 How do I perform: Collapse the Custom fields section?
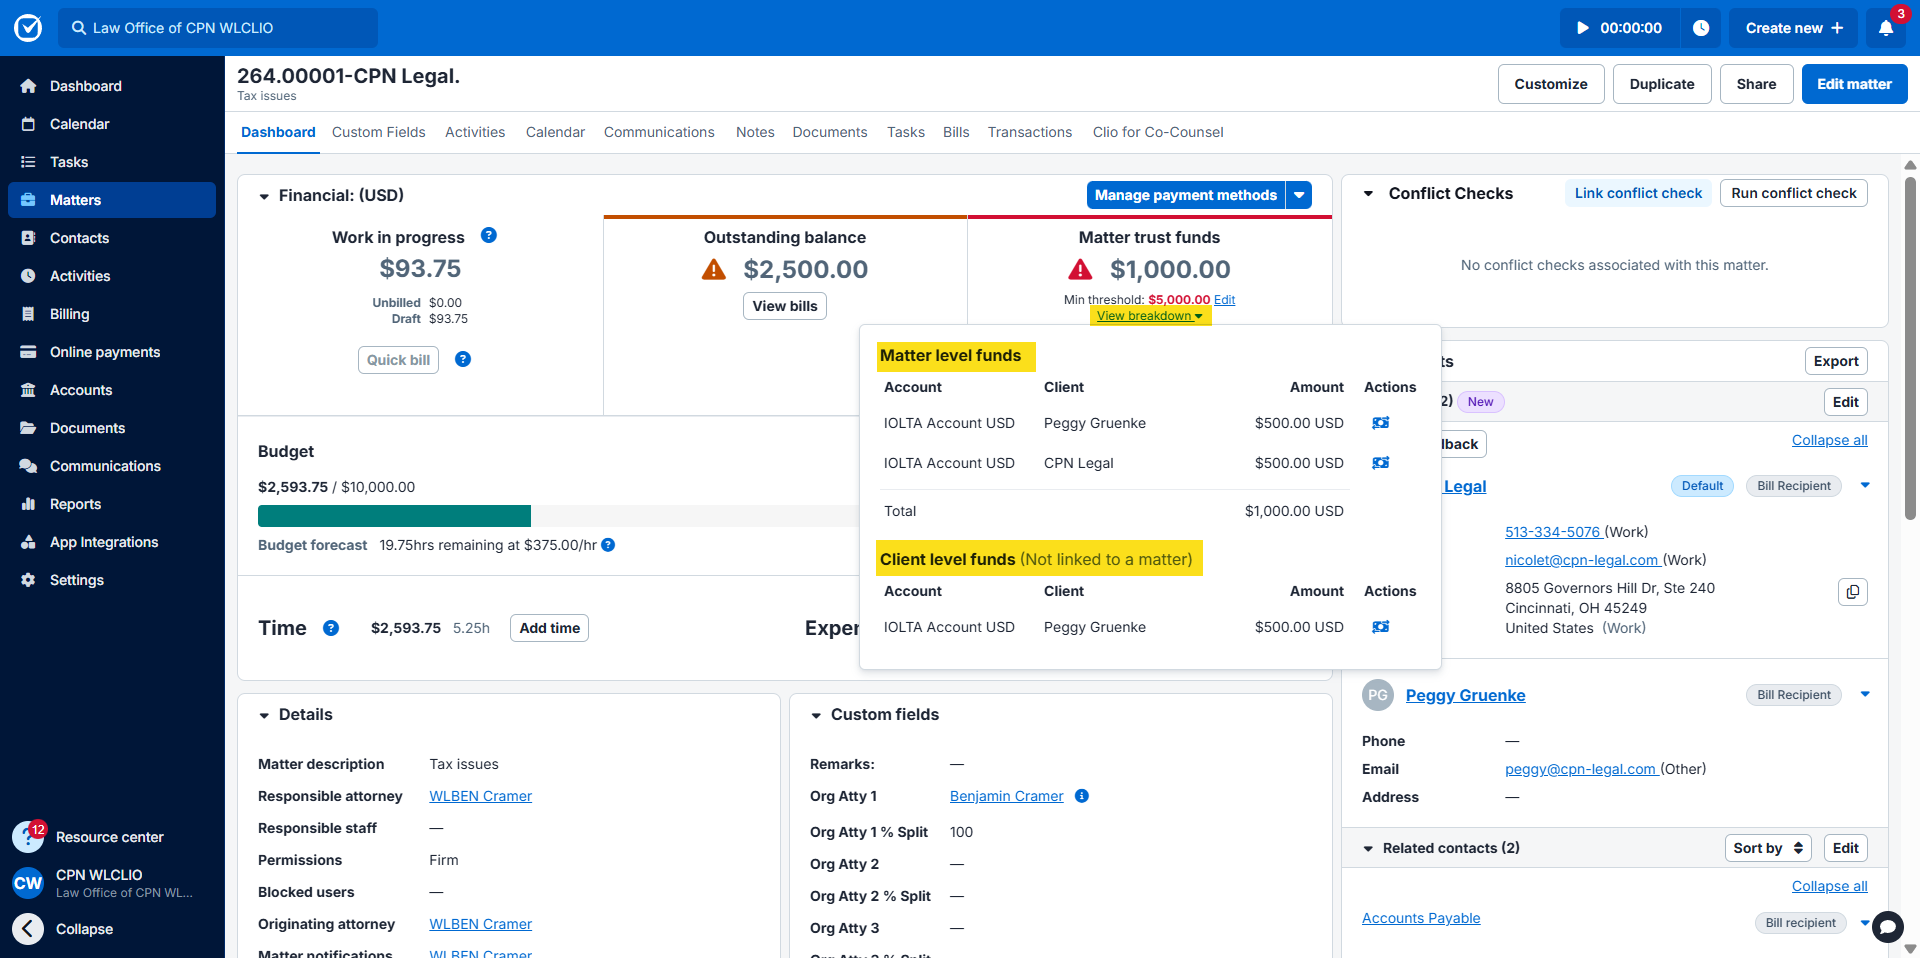[x=816, y=715]
